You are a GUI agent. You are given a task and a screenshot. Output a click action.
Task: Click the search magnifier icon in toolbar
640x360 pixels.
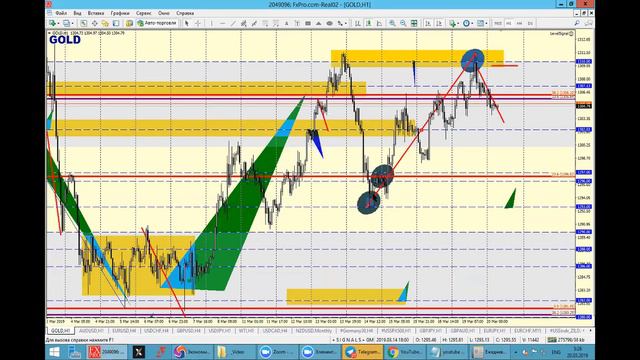577,23
